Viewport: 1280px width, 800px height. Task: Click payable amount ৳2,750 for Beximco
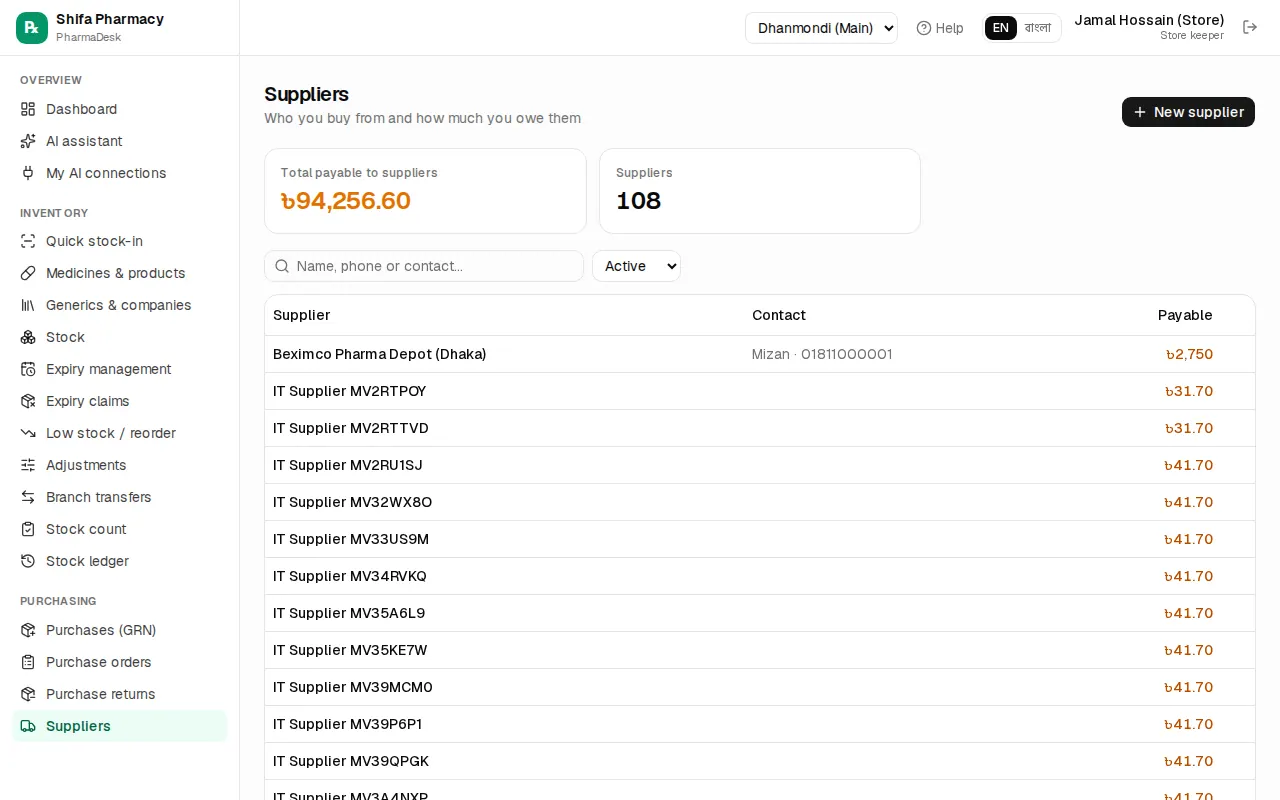point(1189,354)
